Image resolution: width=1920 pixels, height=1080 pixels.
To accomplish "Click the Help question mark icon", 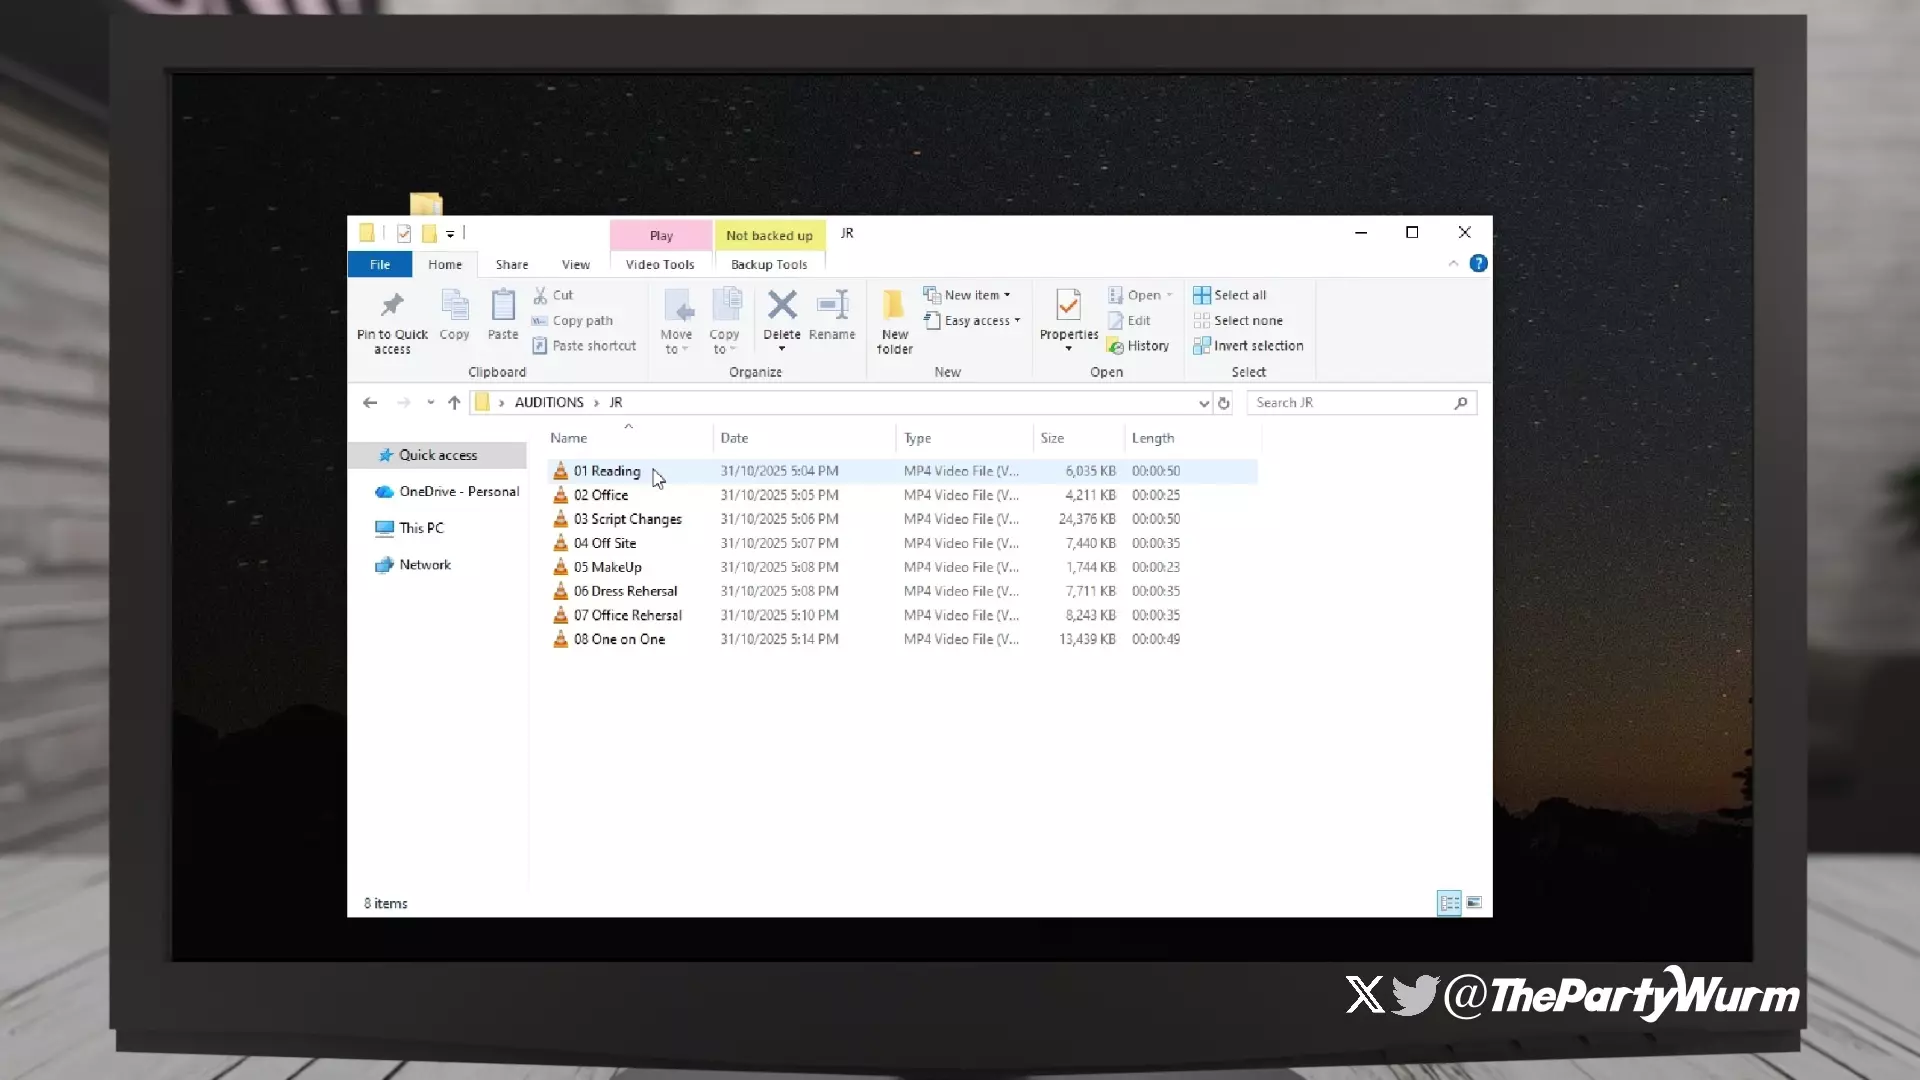I will coord(1478,264).
